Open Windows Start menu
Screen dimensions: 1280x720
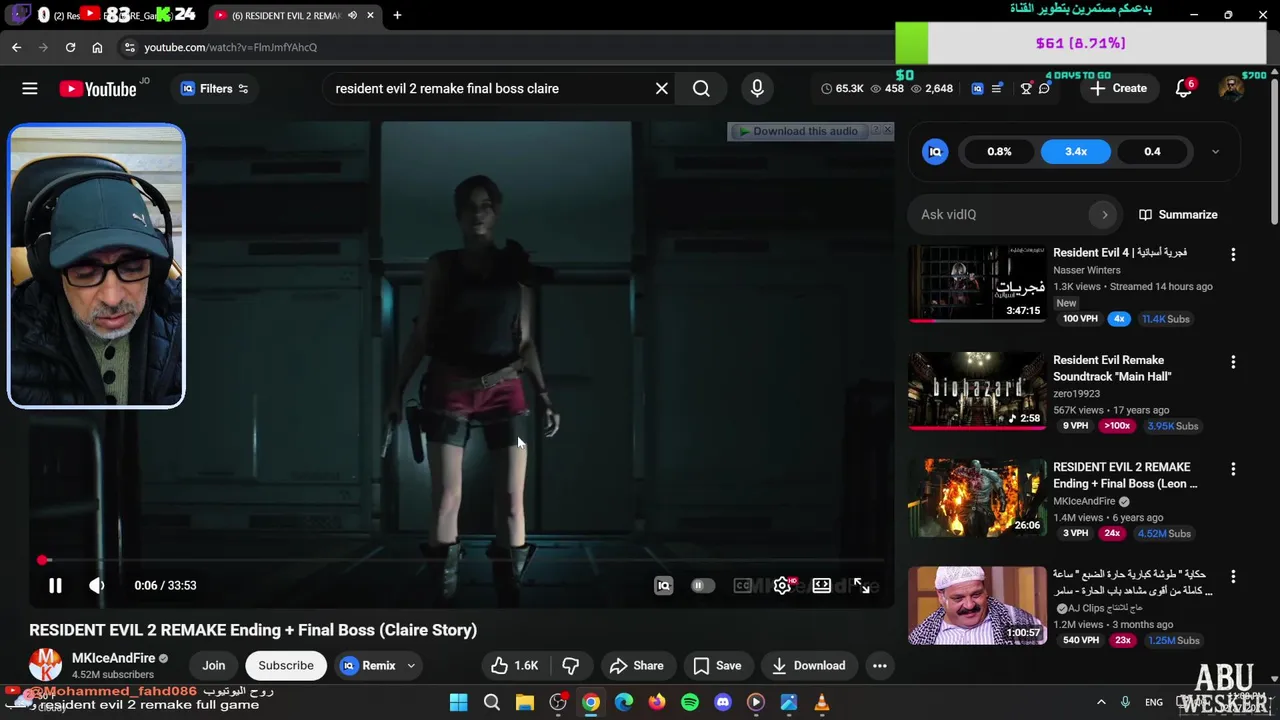click(459, 703)
